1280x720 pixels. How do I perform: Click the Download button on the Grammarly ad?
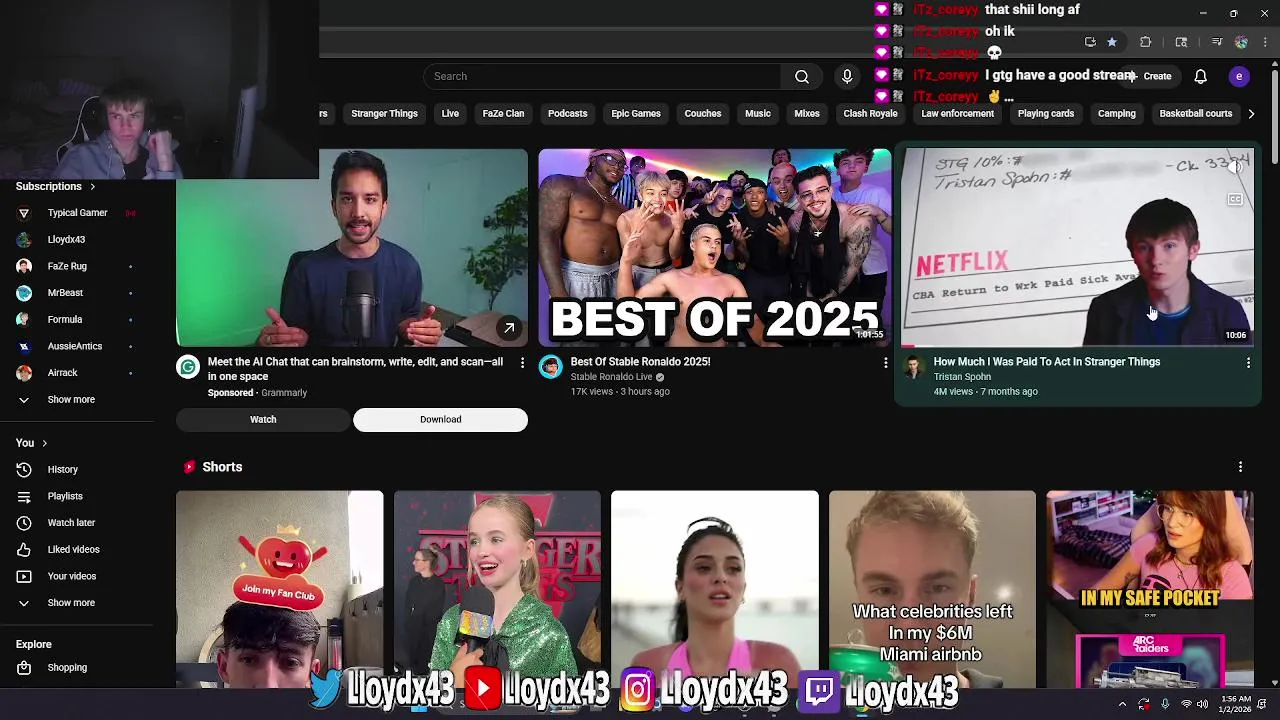(440, 420)
